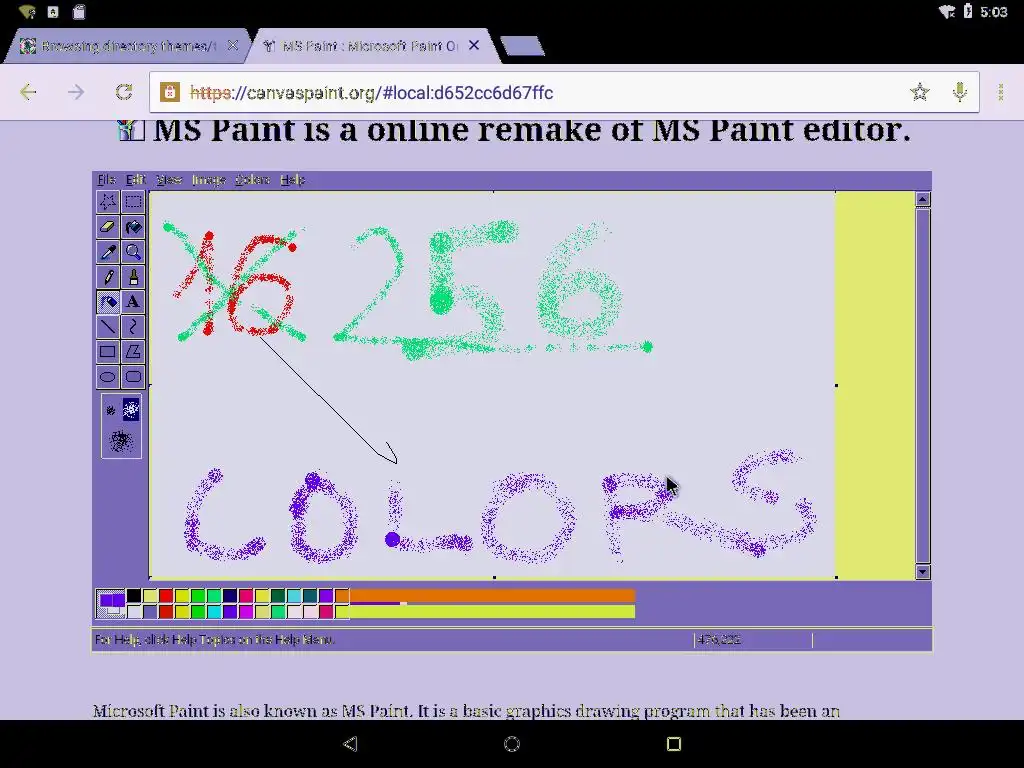
Task: Open the View menu
Action: click(168, 180)
